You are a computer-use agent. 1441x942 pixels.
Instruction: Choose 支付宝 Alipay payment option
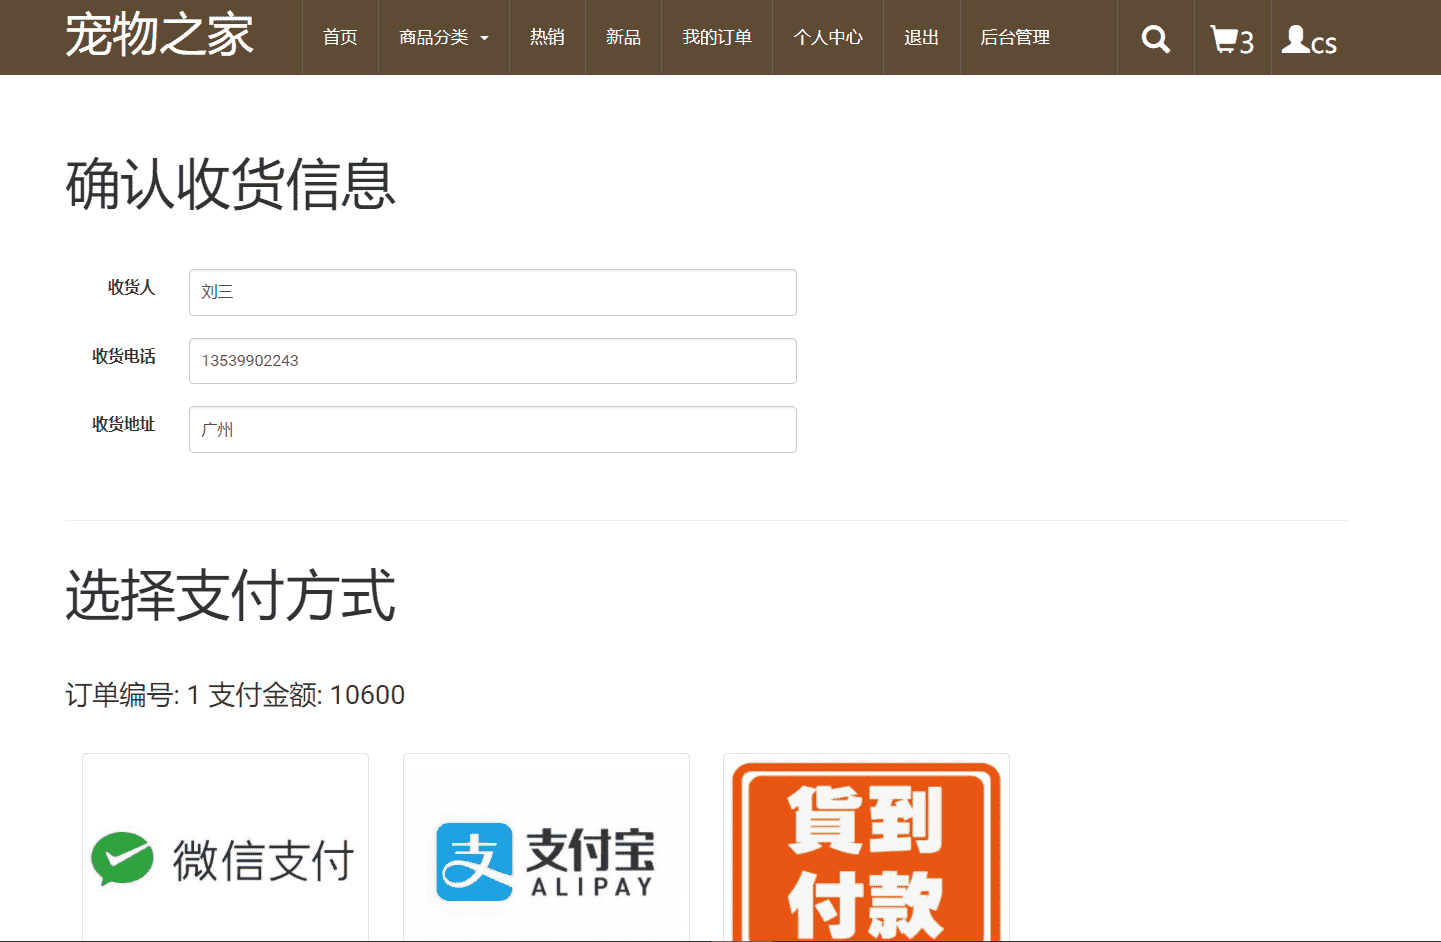(x=546, y=848)
